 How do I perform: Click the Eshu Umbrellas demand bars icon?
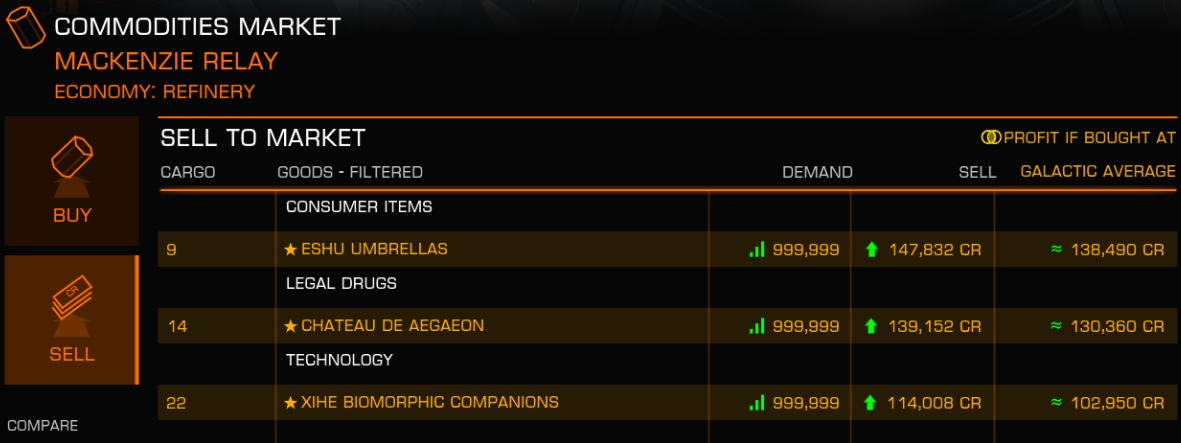click(757, 249)
